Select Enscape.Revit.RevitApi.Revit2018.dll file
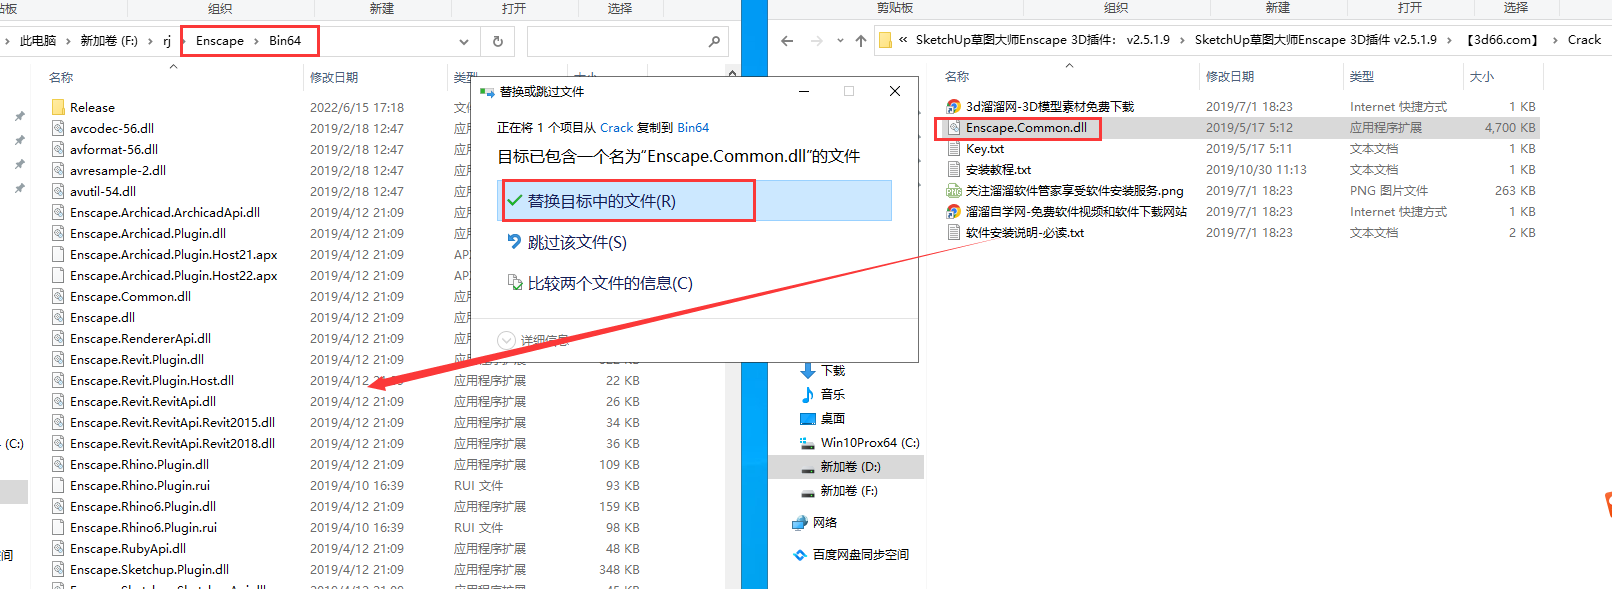Screen dimensions: 1612x589 click(172, 443)
